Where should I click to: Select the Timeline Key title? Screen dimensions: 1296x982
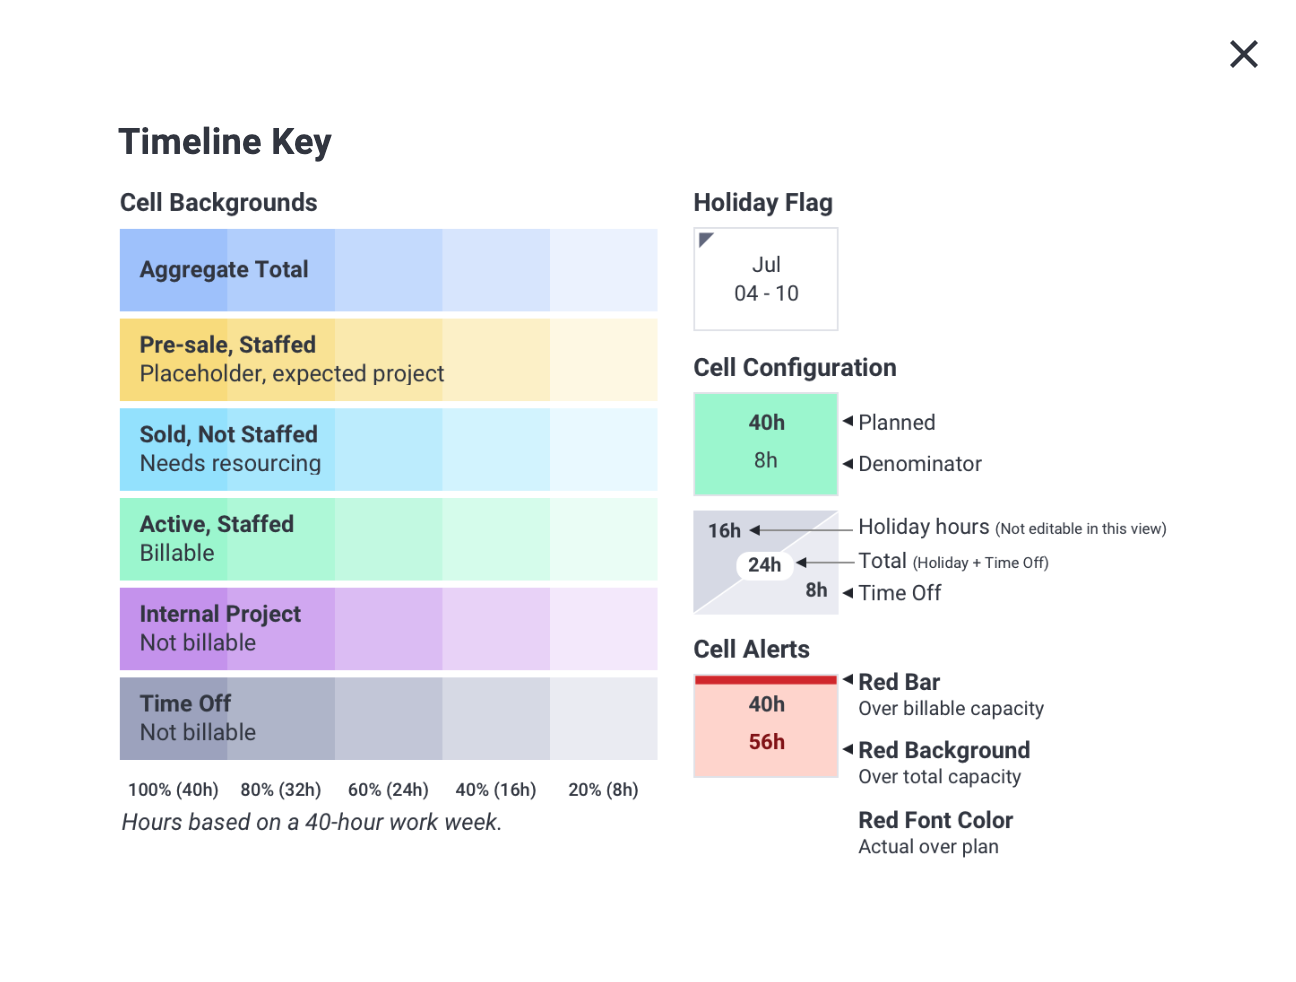coord(225,141)
